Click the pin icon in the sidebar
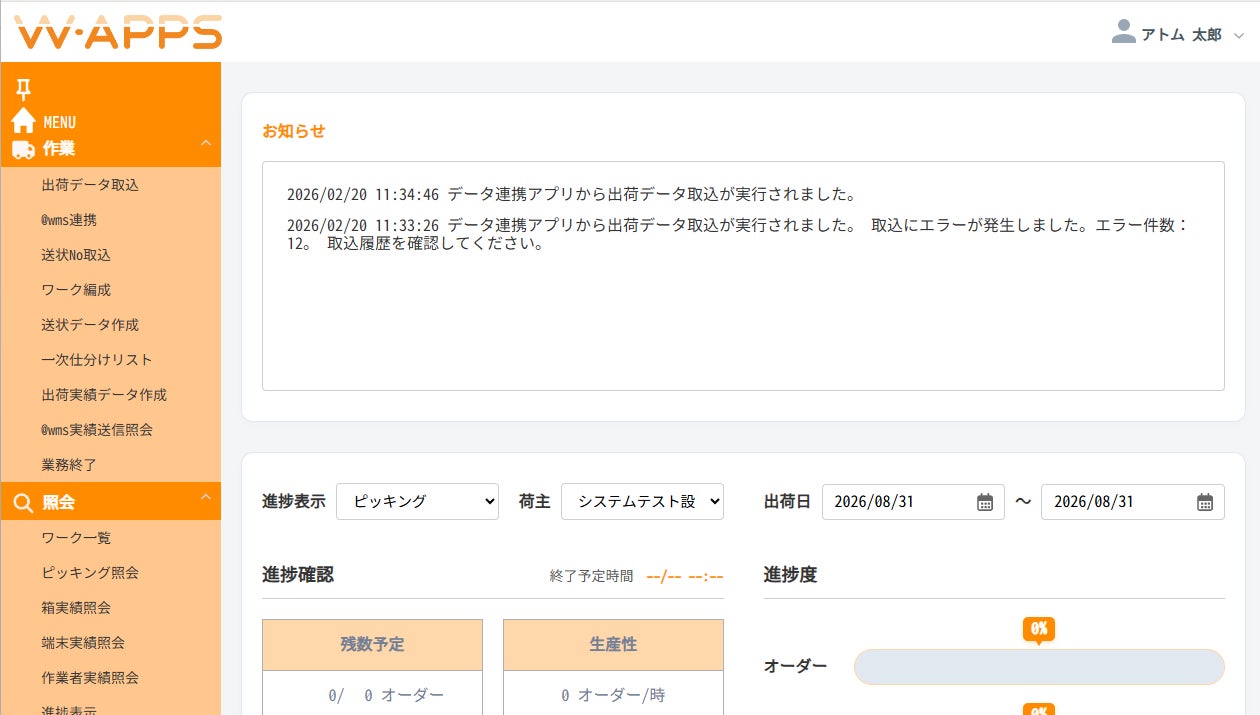The image size is (1260, 715). click(23, 90)
